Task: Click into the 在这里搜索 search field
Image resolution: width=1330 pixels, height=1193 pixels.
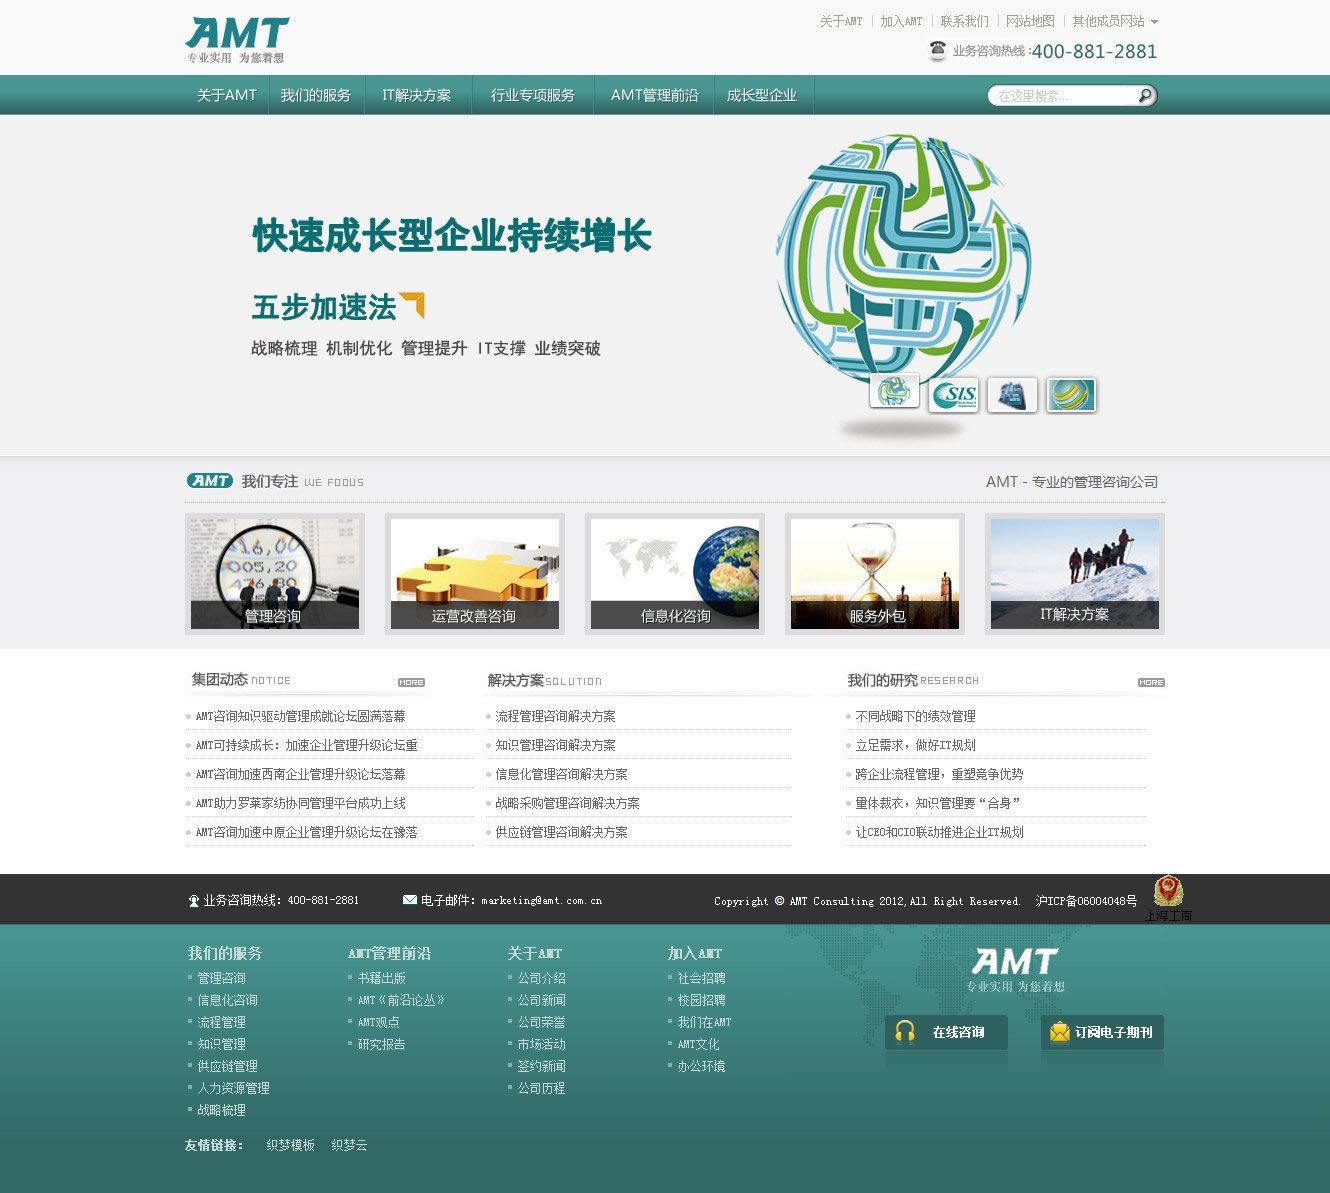Action: coord(1062,96)
